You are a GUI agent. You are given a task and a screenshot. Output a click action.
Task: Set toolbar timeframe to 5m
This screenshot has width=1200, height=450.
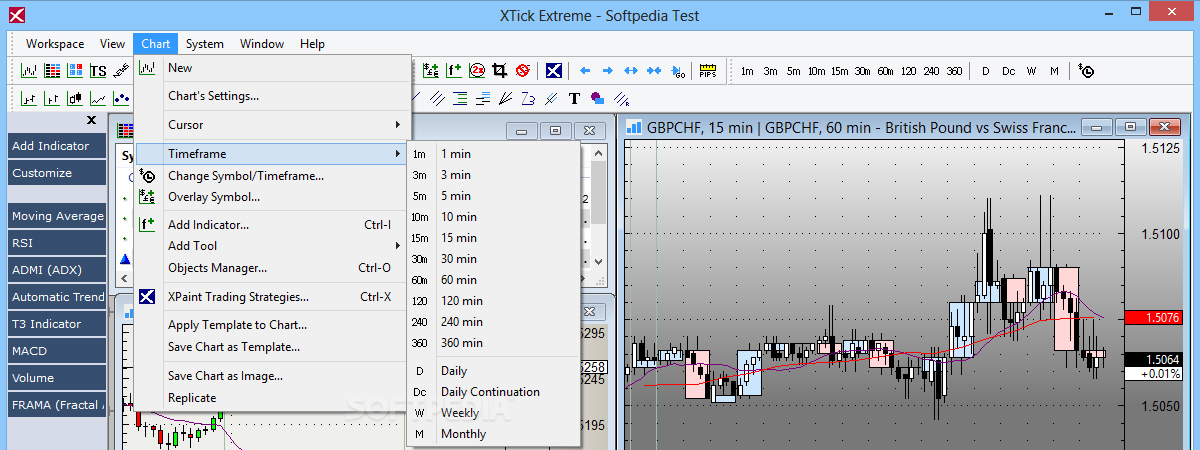(793, 71)
